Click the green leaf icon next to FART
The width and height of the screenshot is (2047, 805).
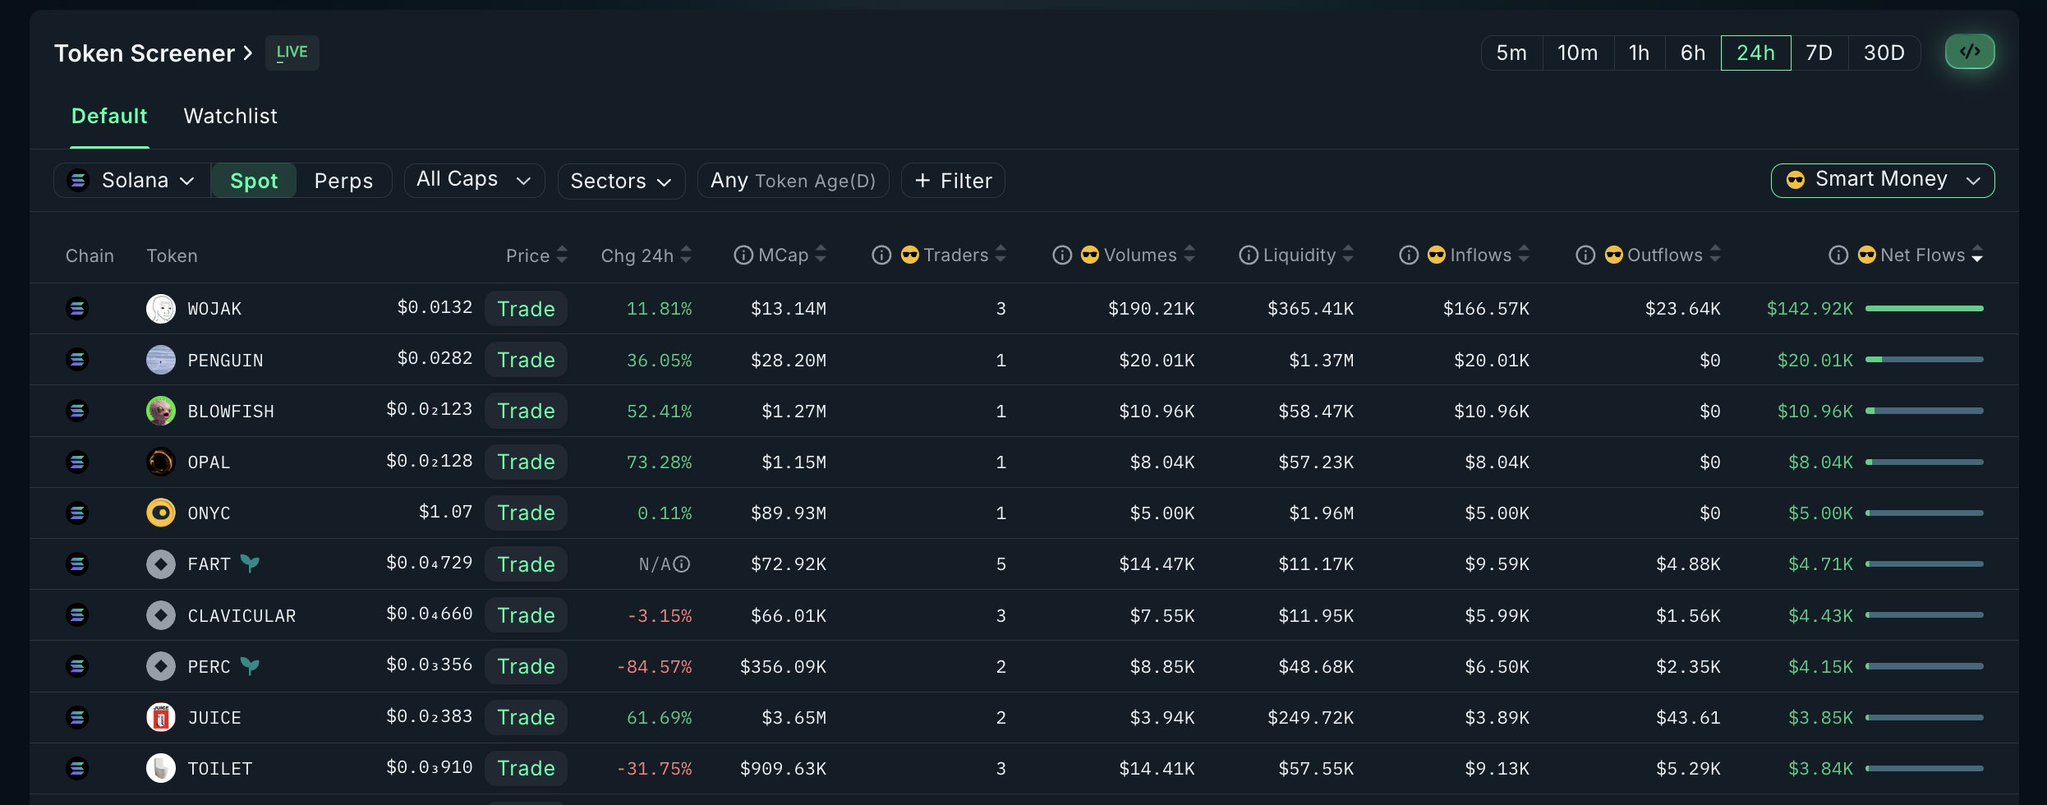coord(250,564)
